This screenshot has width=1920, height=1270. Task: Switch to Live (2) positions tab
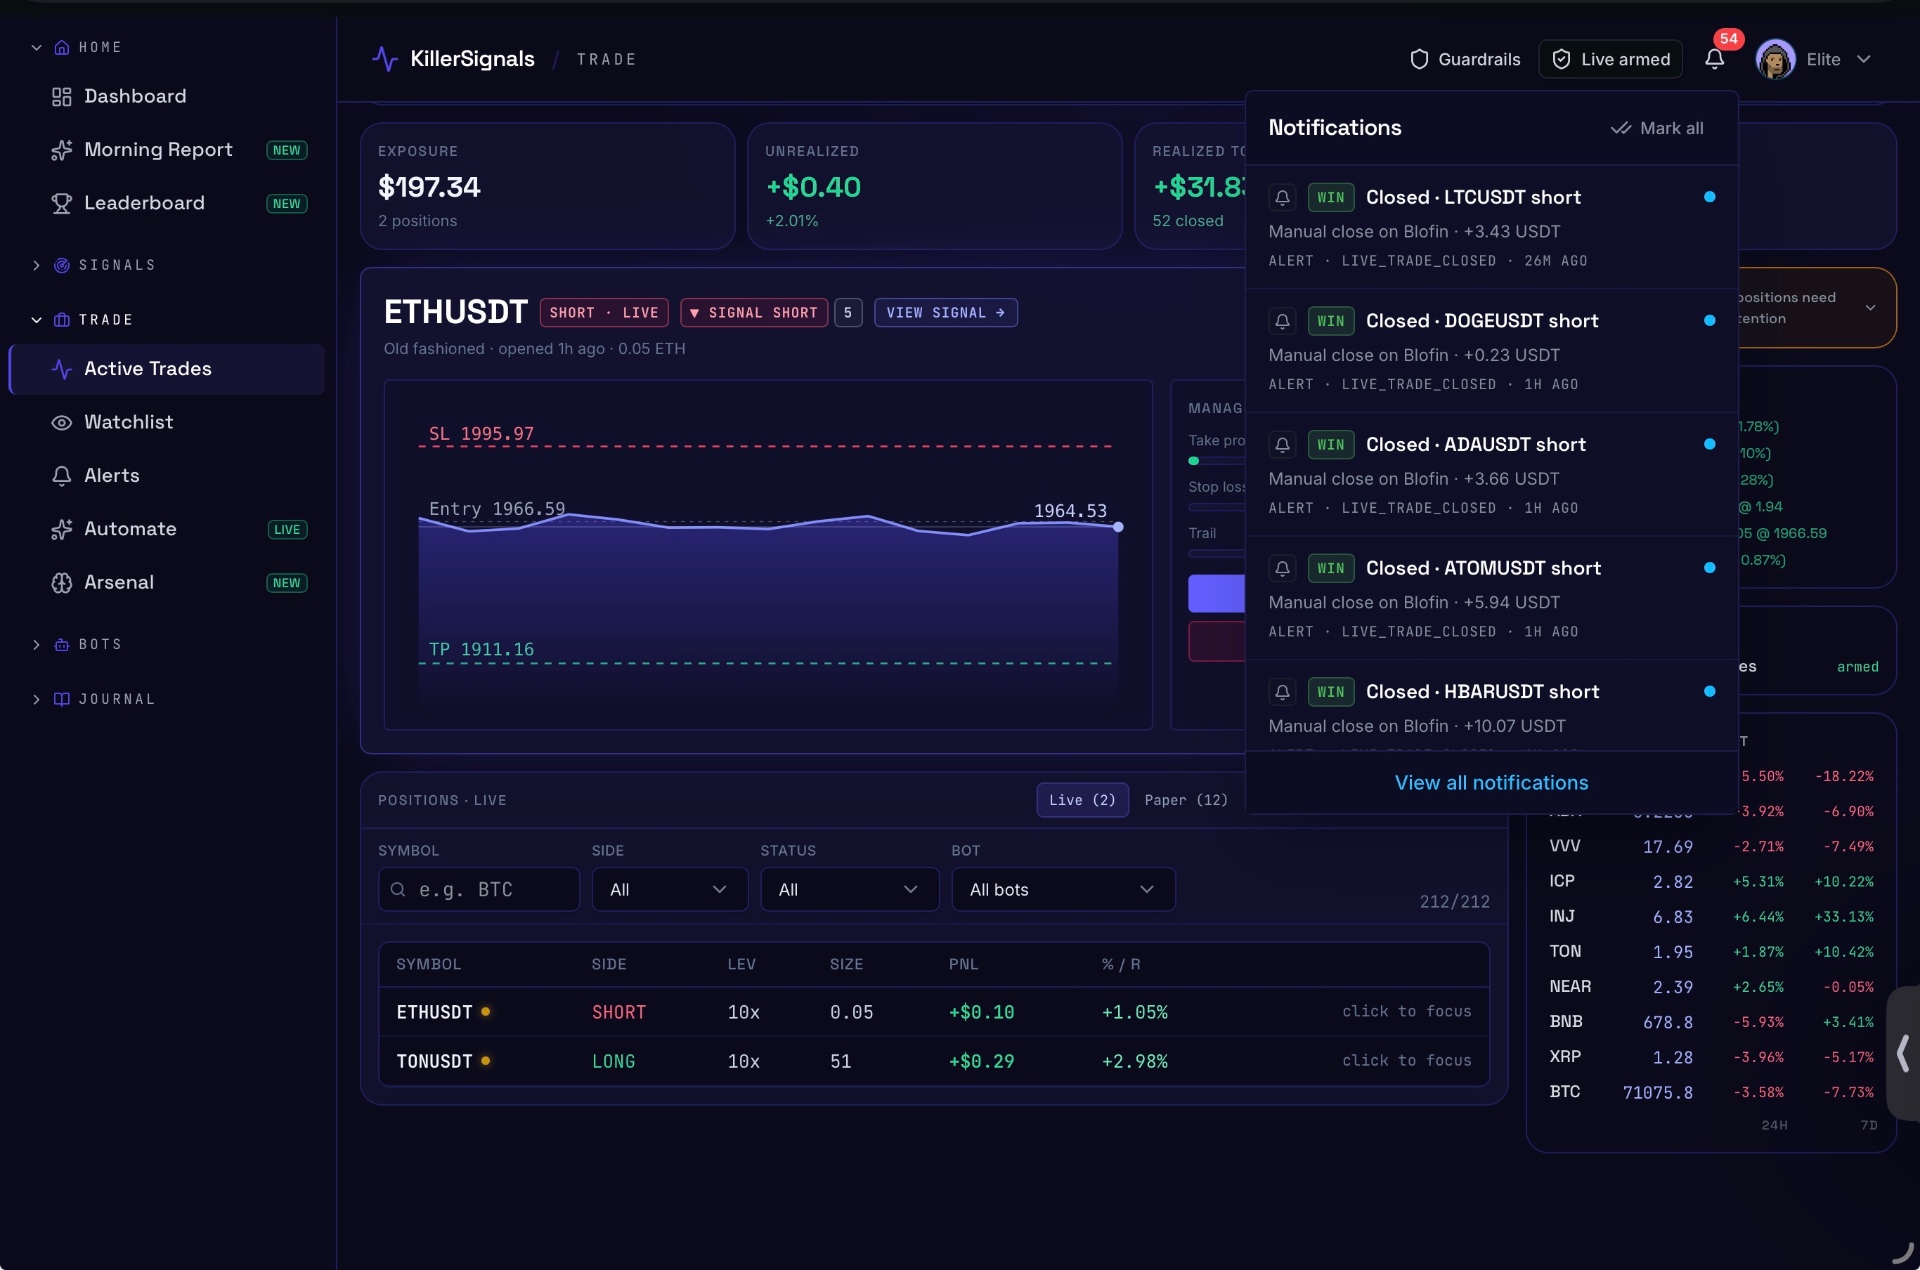[1082, 800]
